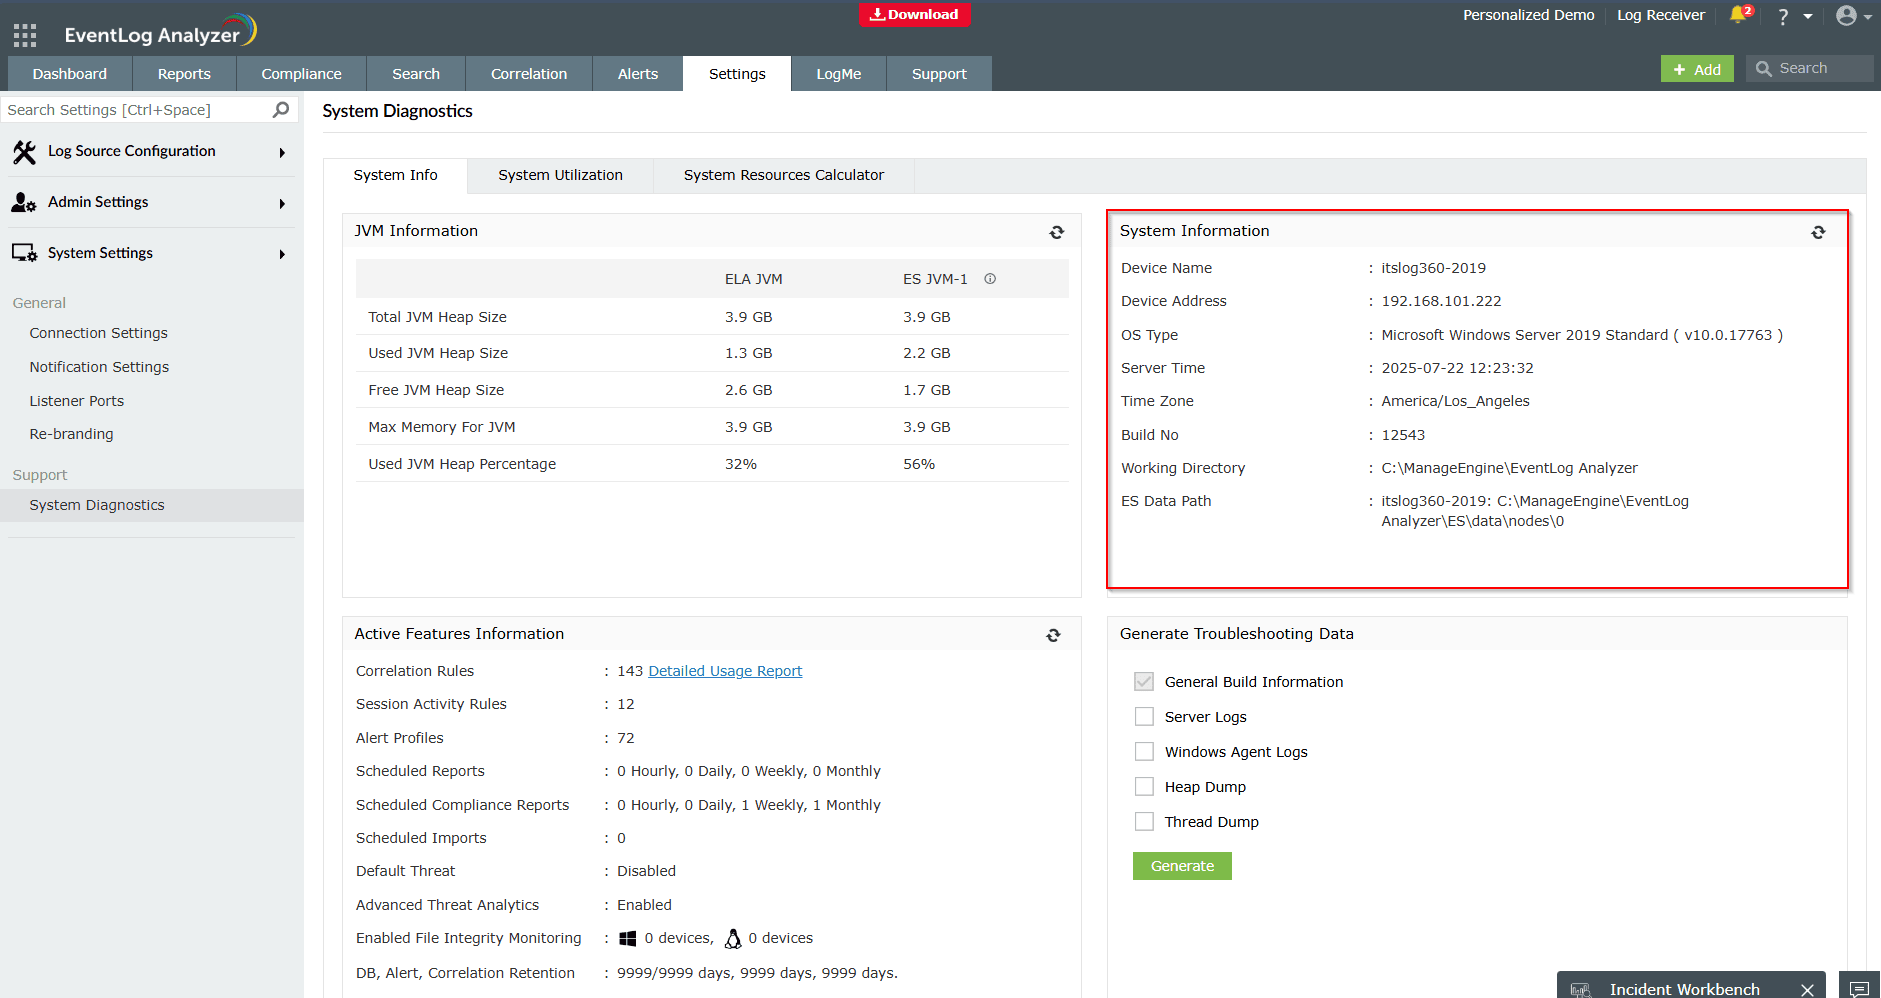Click the search settings magnifier icon
This screenshot has height=998, width=1881.
(281, 110)
